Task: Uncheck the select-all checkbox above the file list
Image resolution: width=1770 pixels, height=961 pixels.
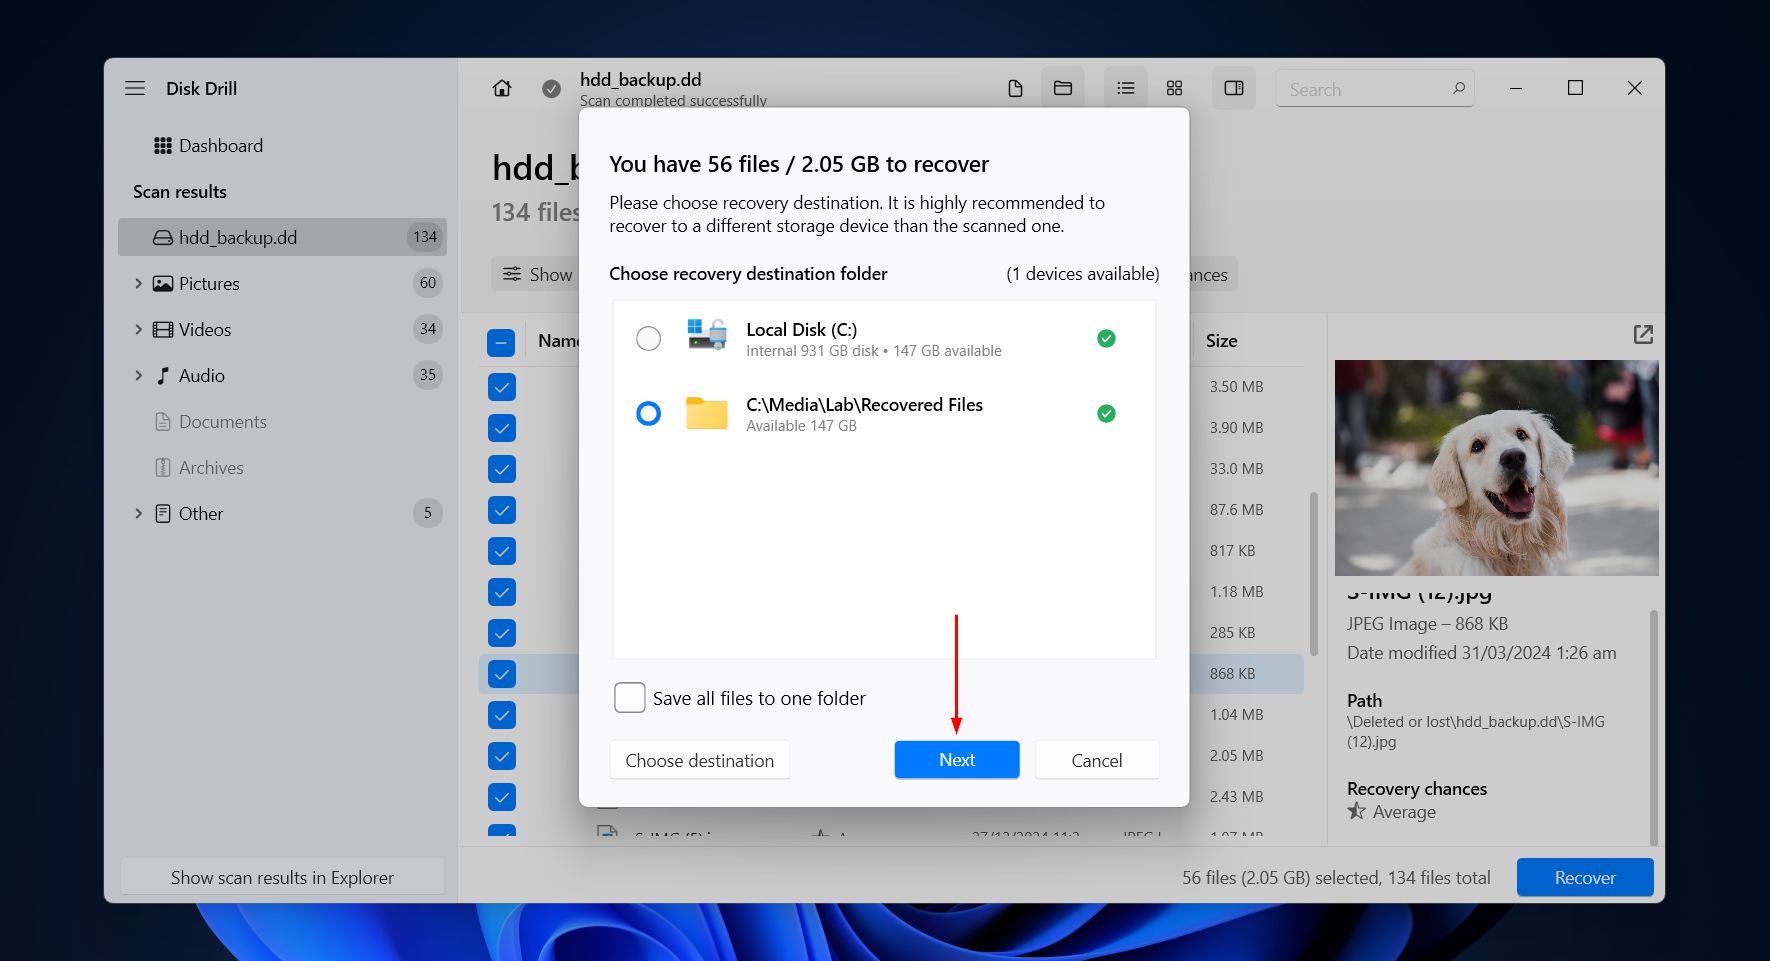Action: pos(501,341)
